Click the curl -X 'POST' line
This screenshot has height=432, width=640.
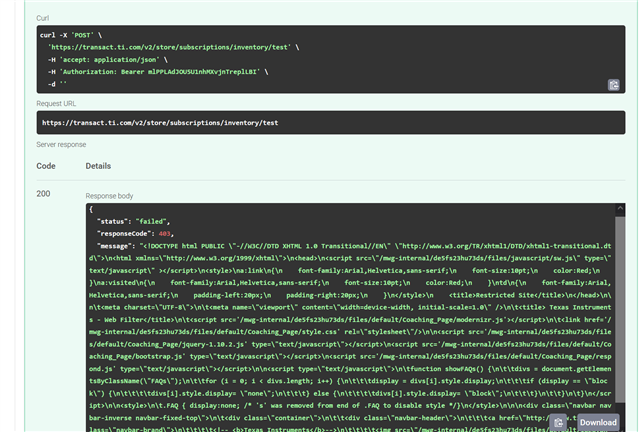(x=71, y=35)
